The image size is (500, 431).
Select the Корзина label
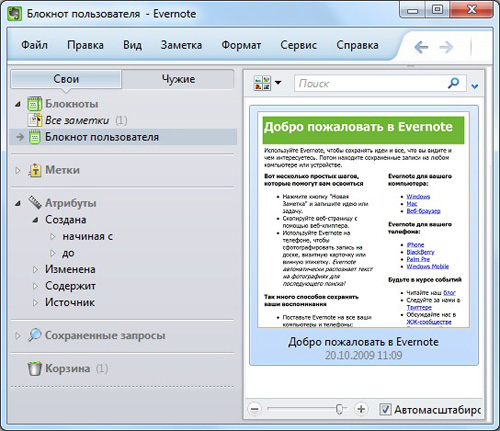point(68,368)
